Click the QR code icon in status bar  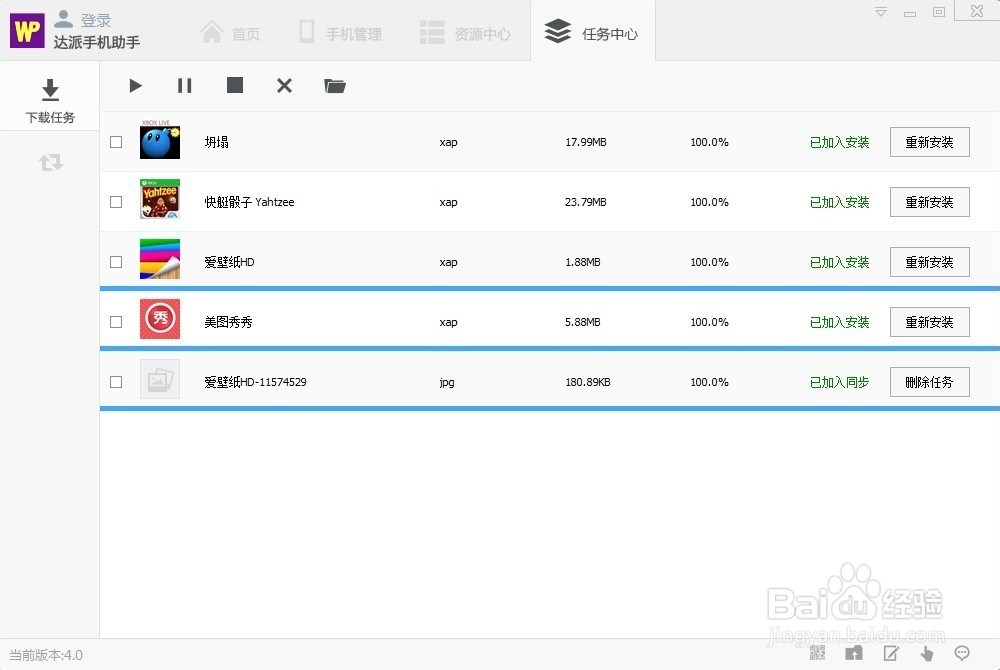pos(818,653)
